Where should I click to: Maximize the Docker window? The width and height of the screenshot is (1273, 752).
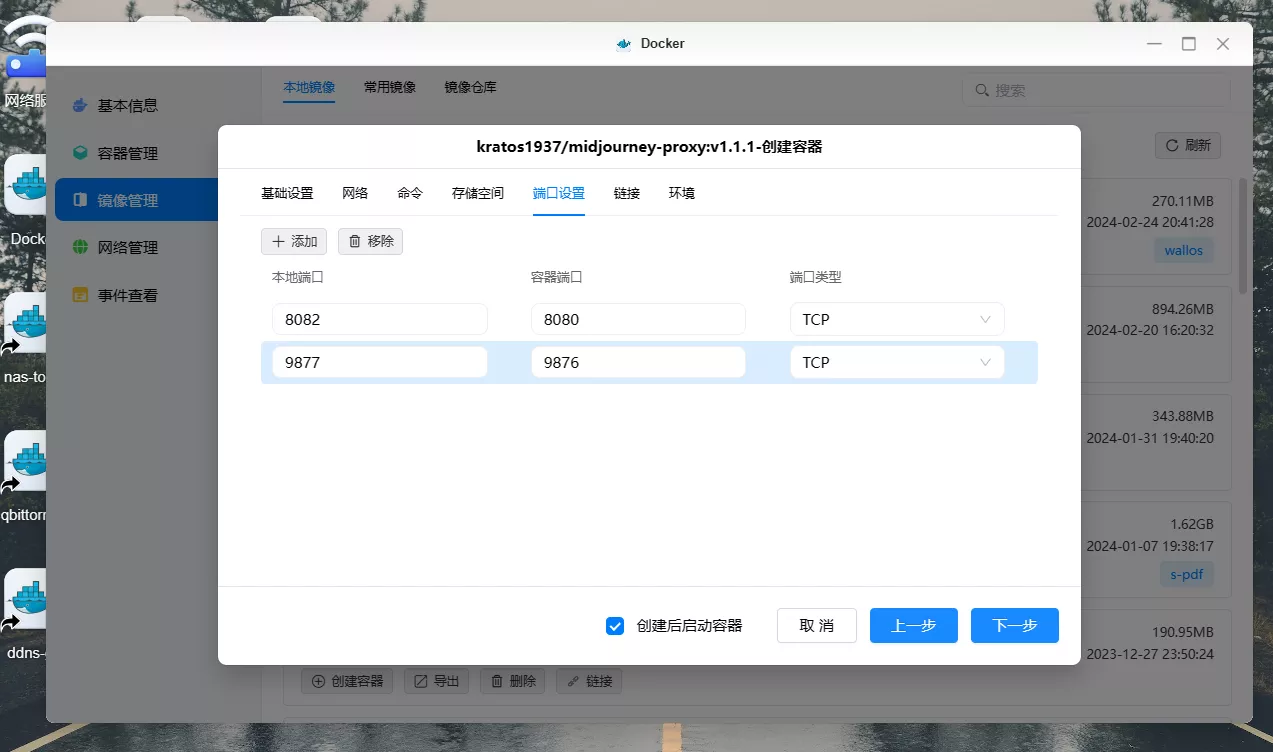pyautogui.click(x=1189, y=44)
